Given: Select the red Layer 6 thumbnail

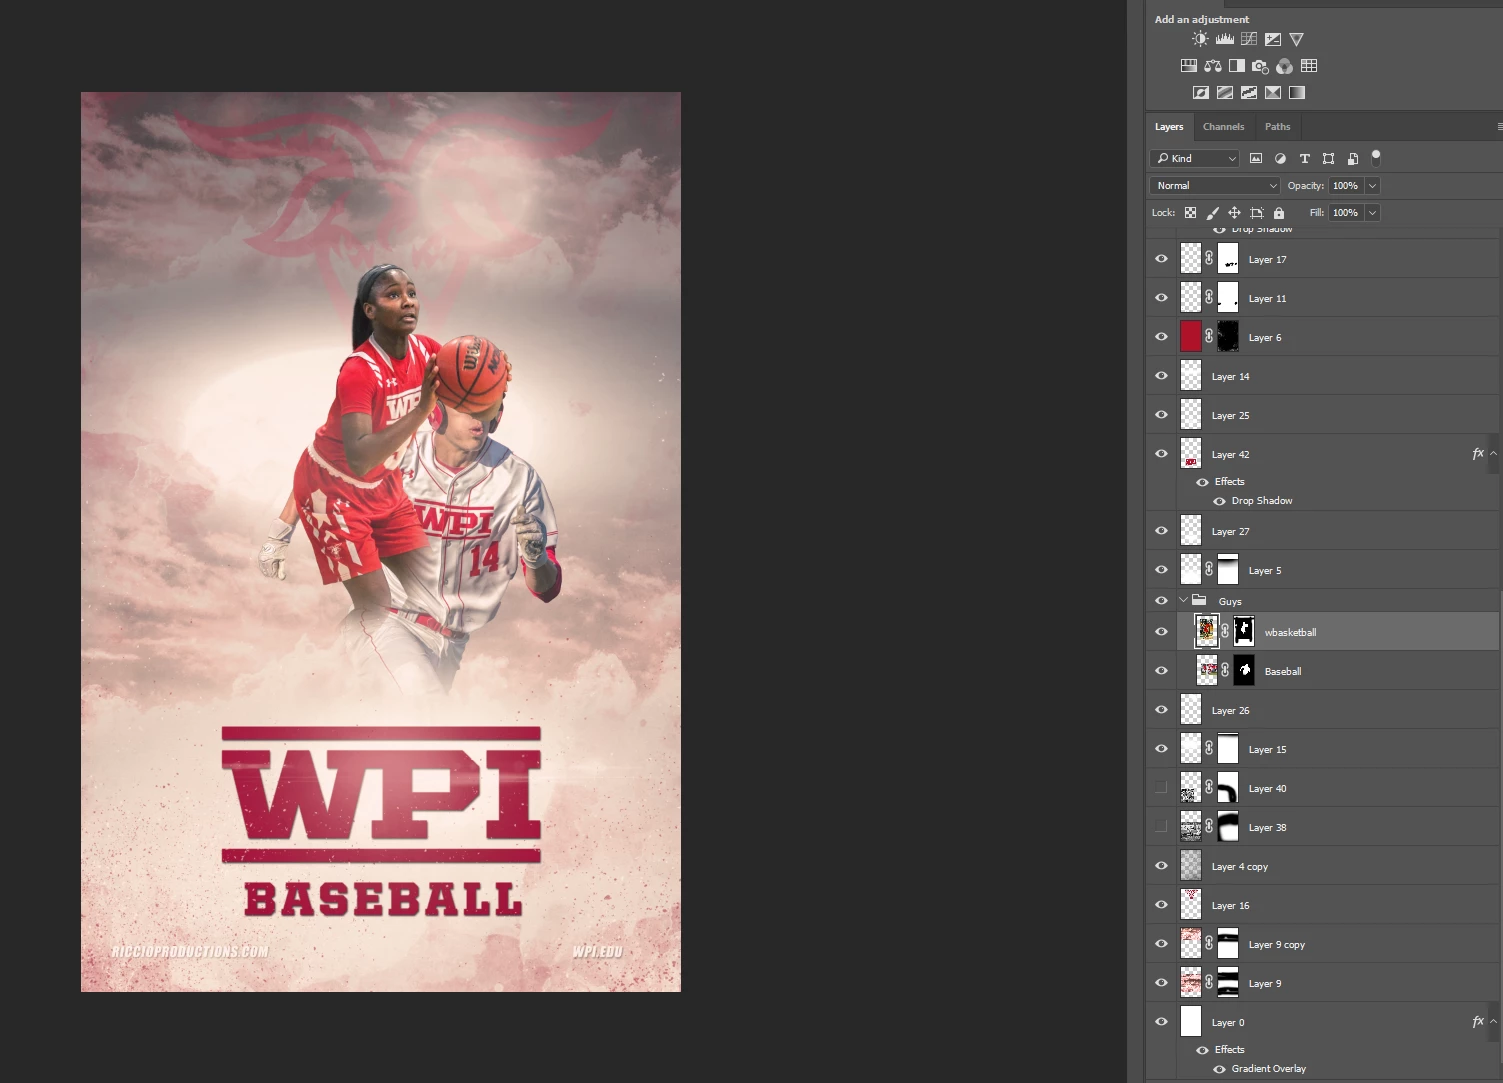Looking at the screenshot, I should (x=1190, y=337).
